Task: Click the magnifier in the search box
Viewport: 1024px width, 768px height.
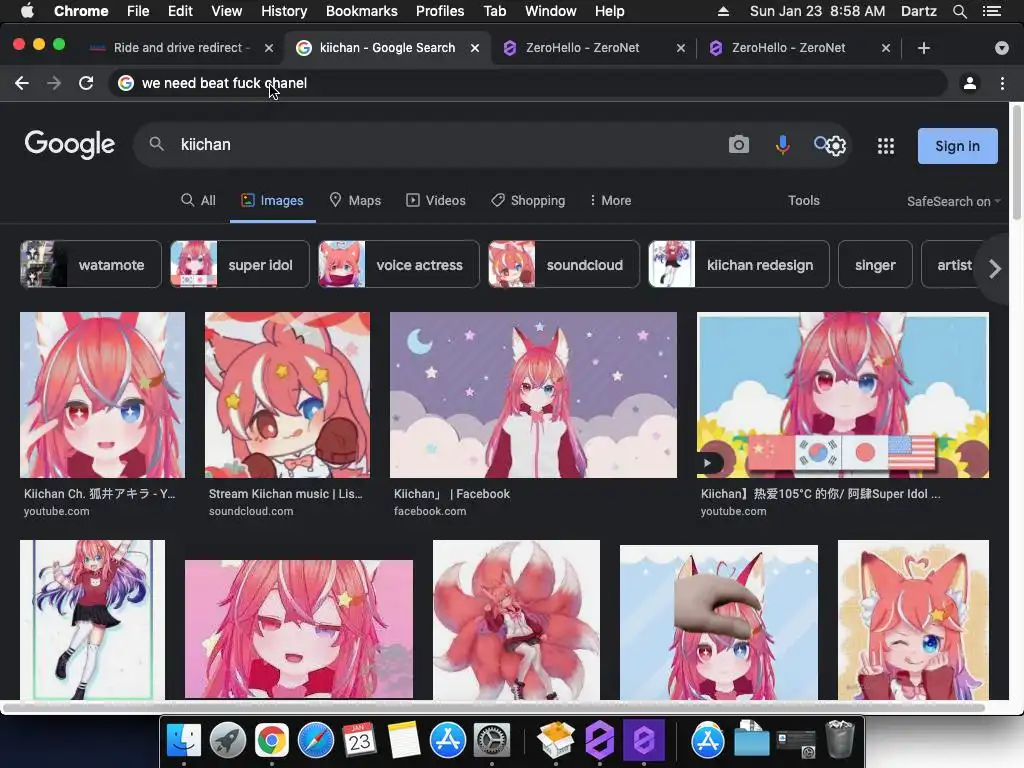Action: pos(156,144)
